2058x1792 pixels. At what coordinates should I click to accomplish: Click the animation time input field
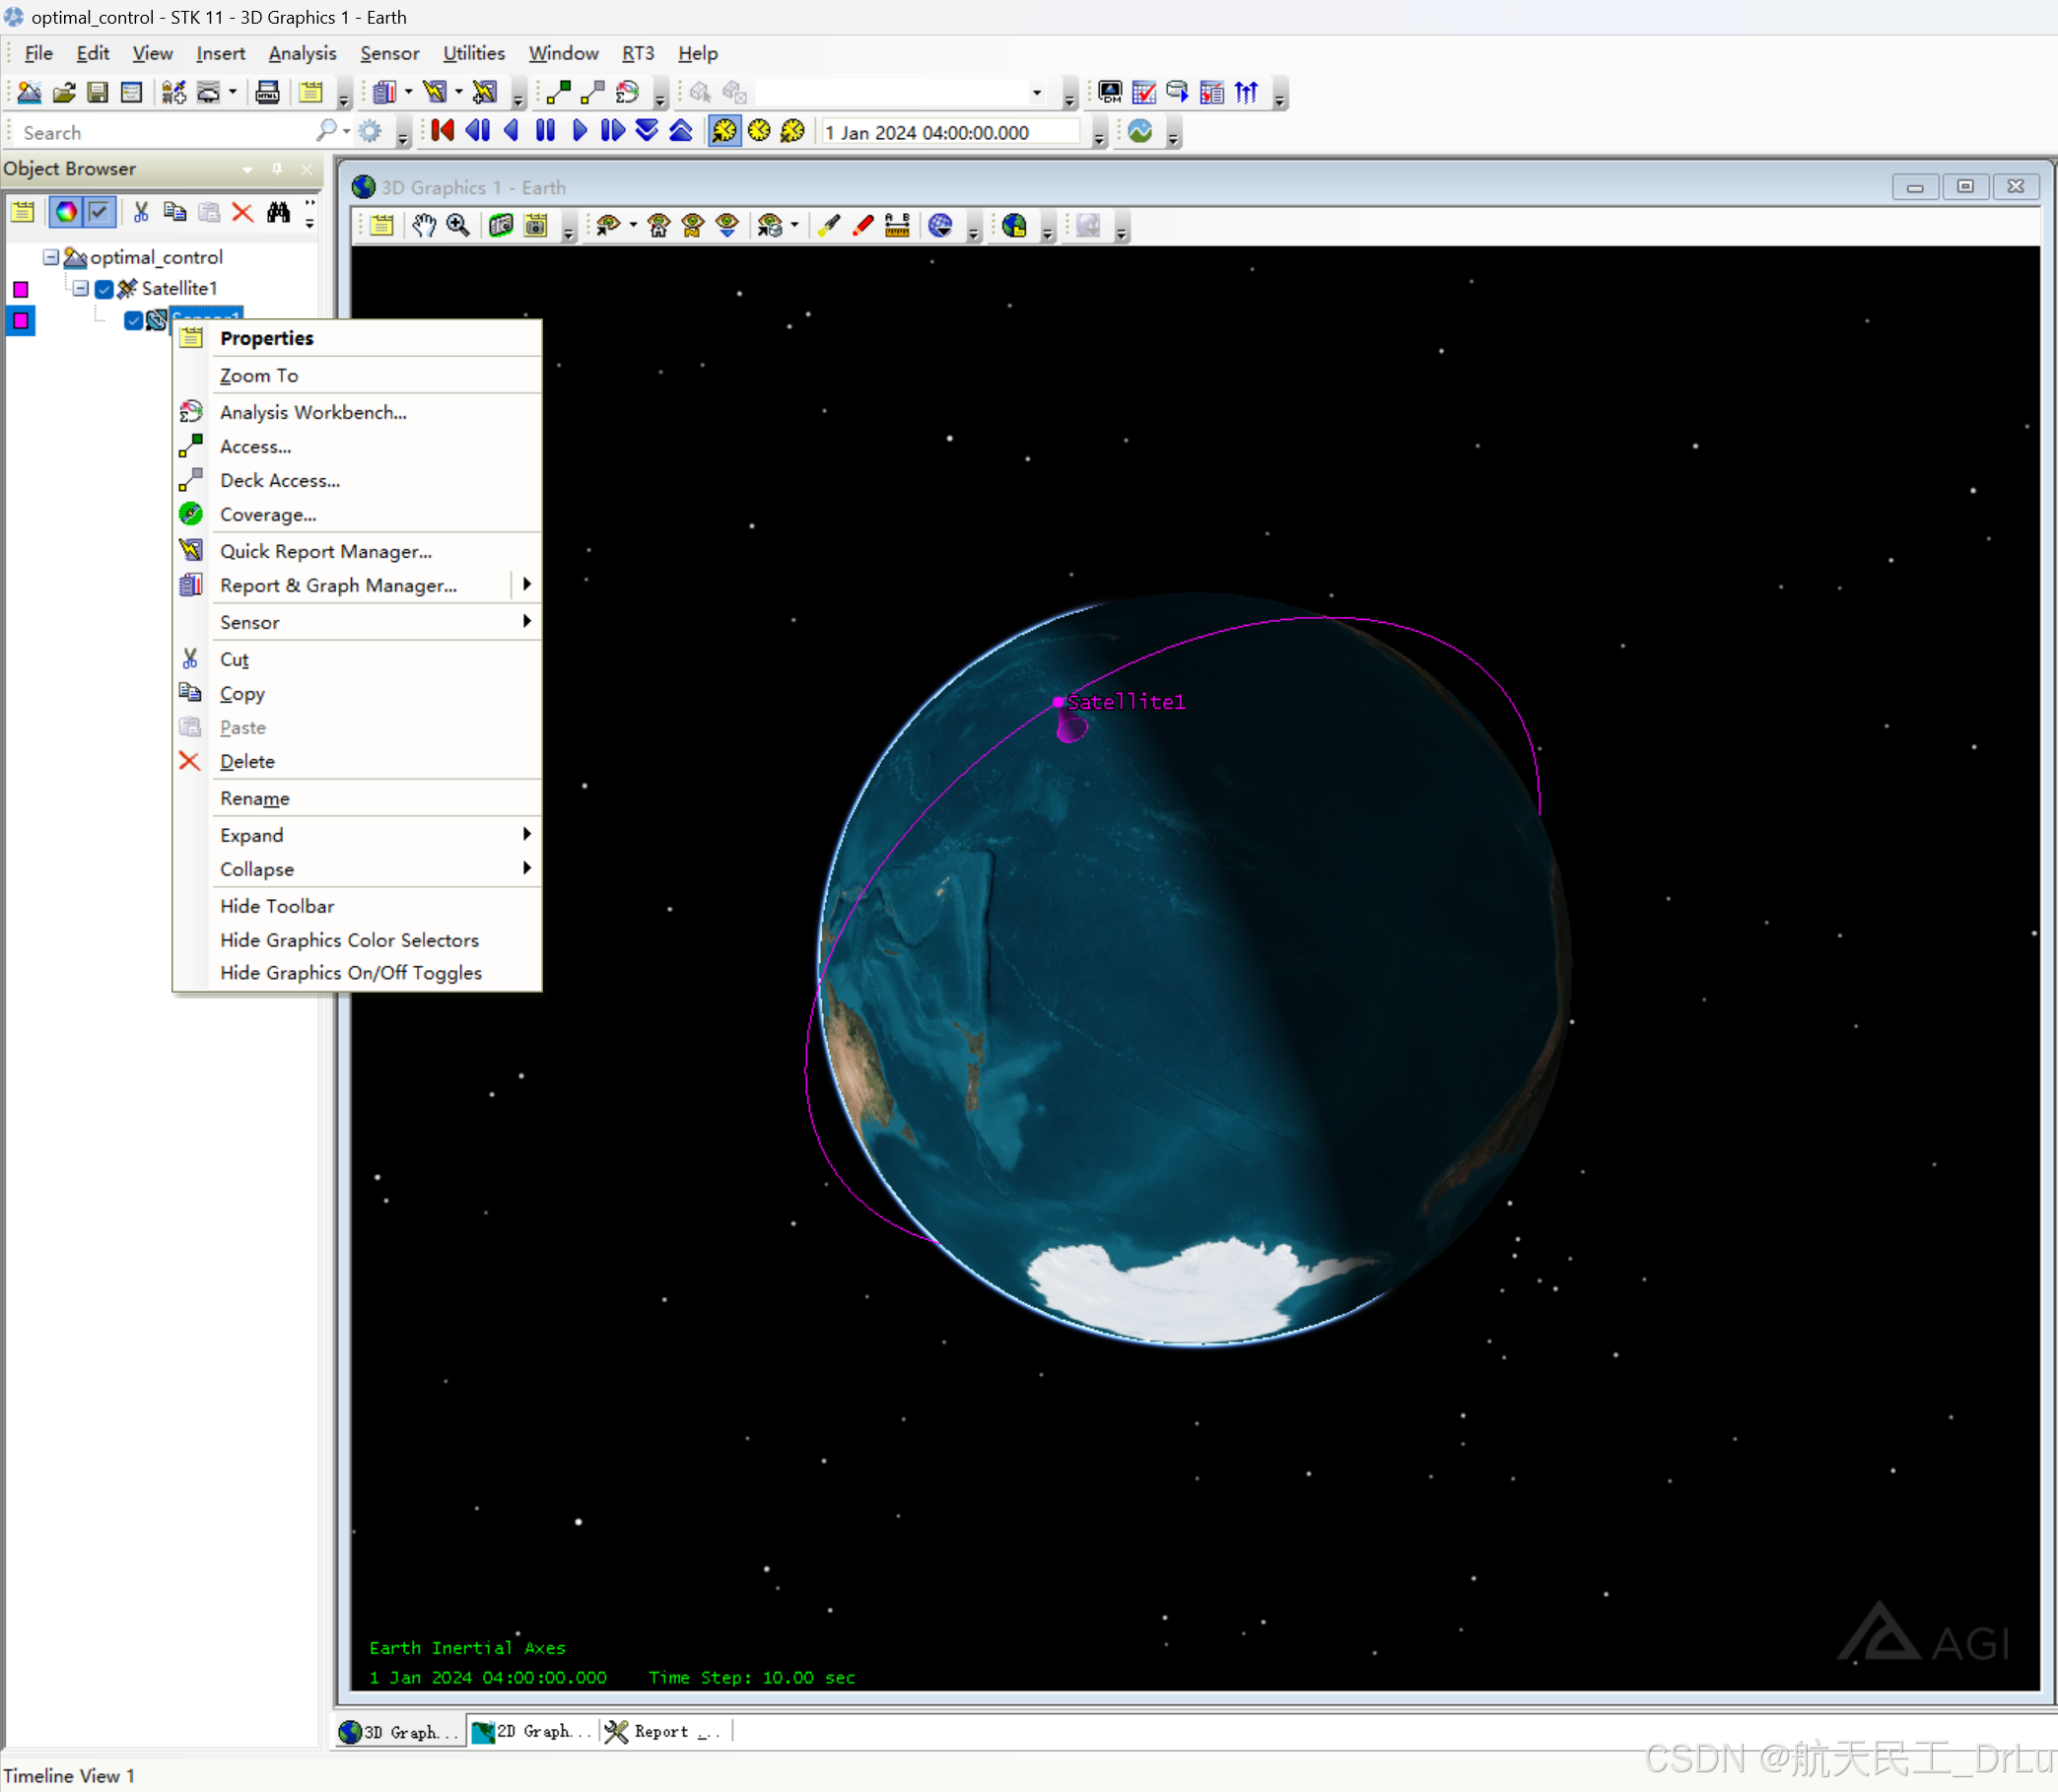[948, 132]
